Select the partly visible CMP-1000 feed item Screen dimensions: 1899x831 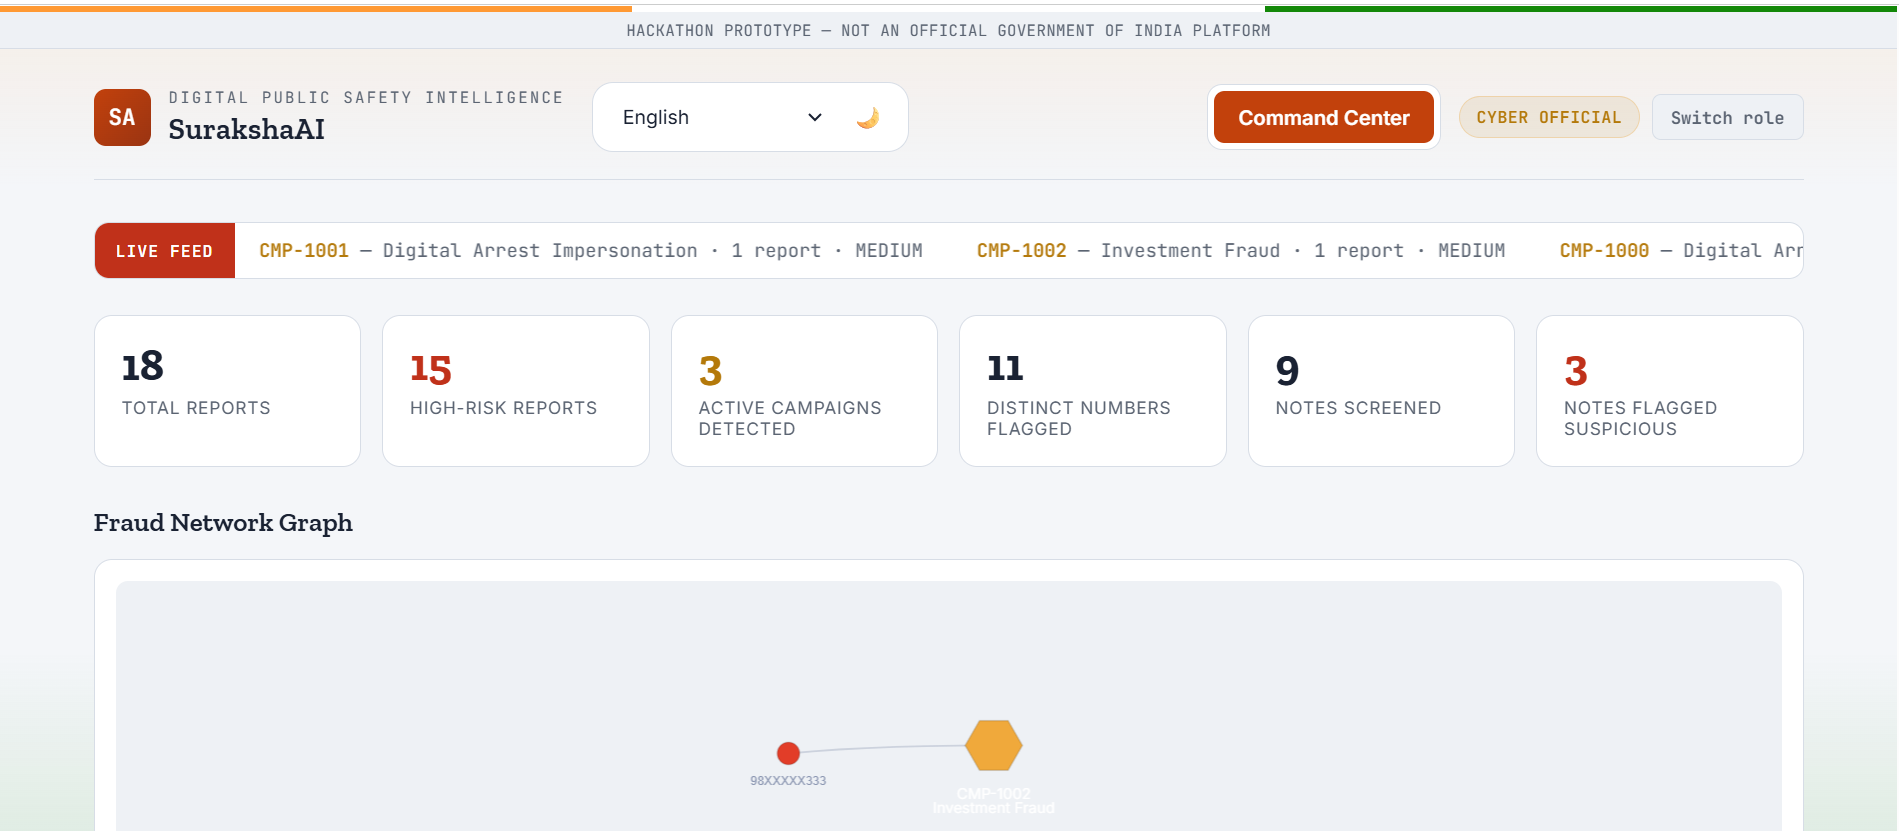click(x=1681, y=251)
